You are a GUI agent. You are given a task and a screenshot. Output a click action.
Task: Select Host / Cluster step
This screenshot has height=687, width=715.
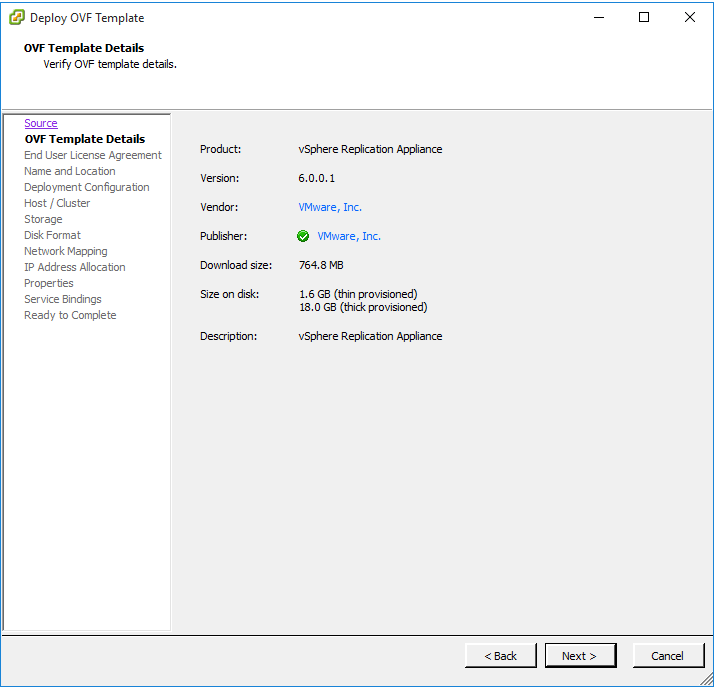coord(57,203)
